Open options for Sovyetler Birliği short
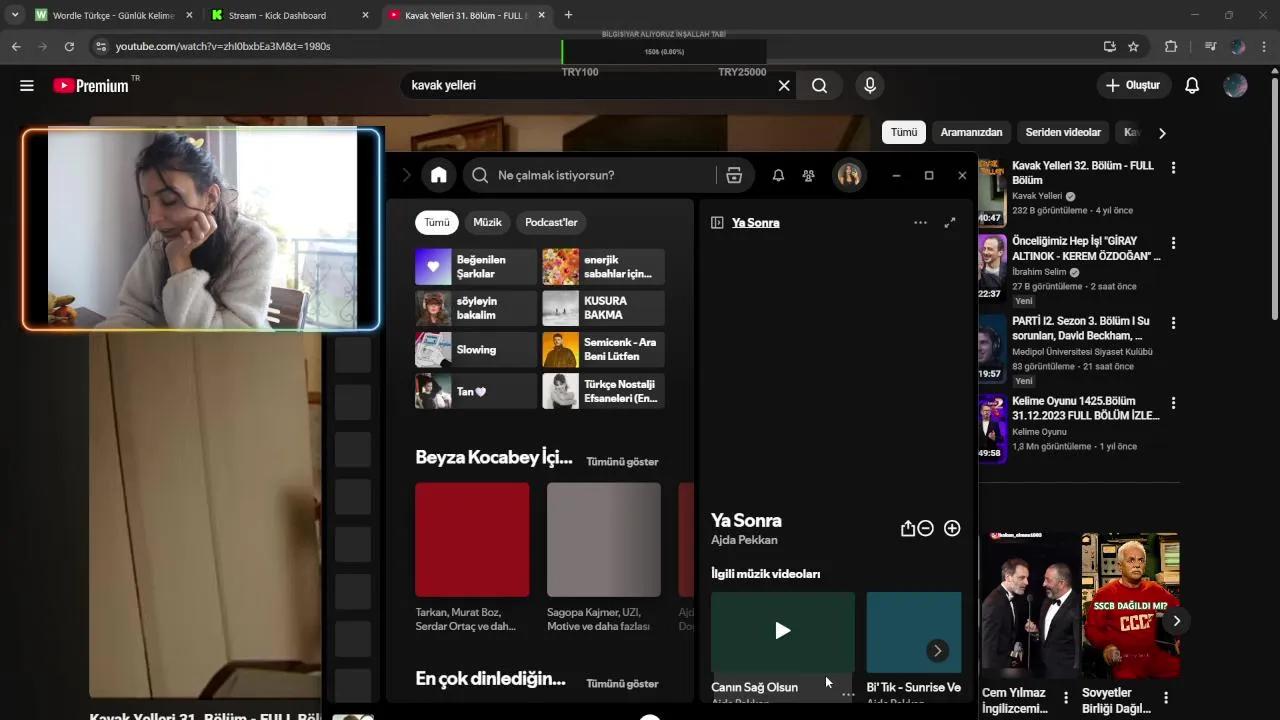1280x720 pixels. coord(1166,697)
